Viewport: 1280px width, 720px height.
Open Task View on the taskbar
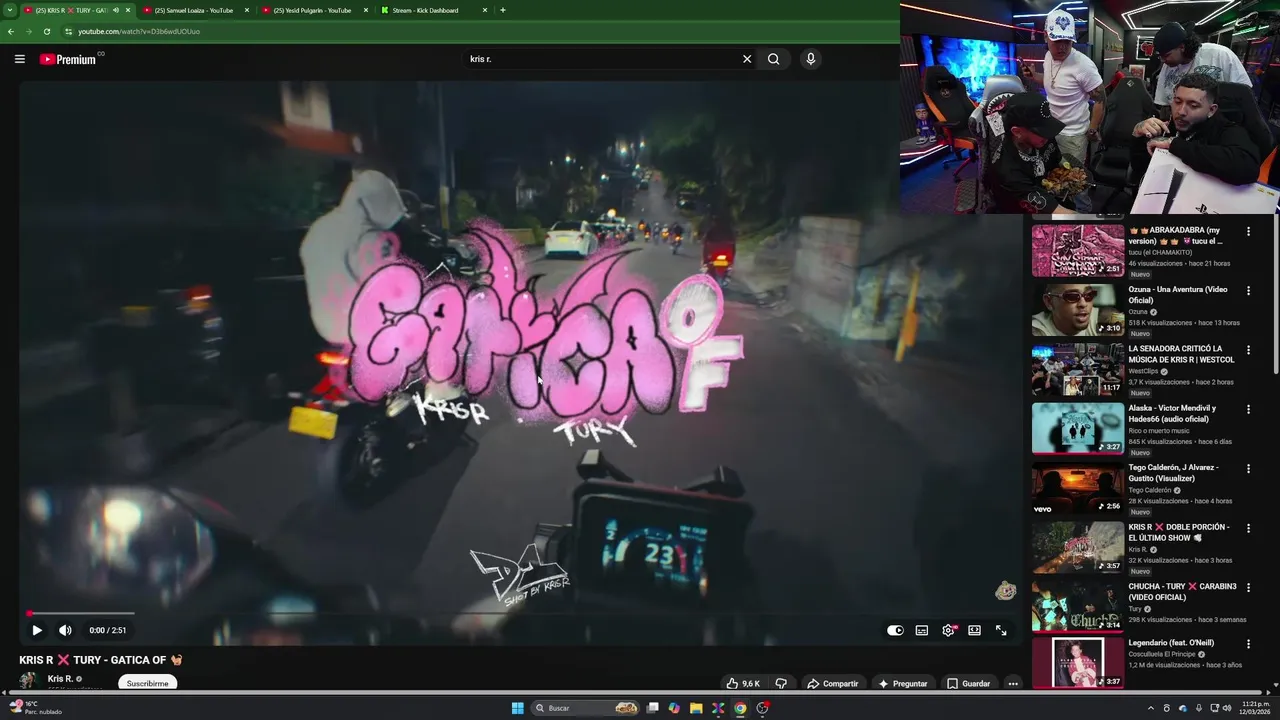click(652, 708)
